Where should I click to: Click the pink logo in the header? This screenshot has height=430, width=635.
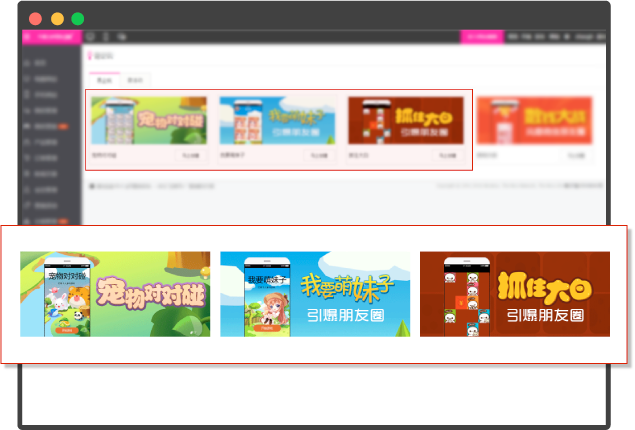point(50,35)
